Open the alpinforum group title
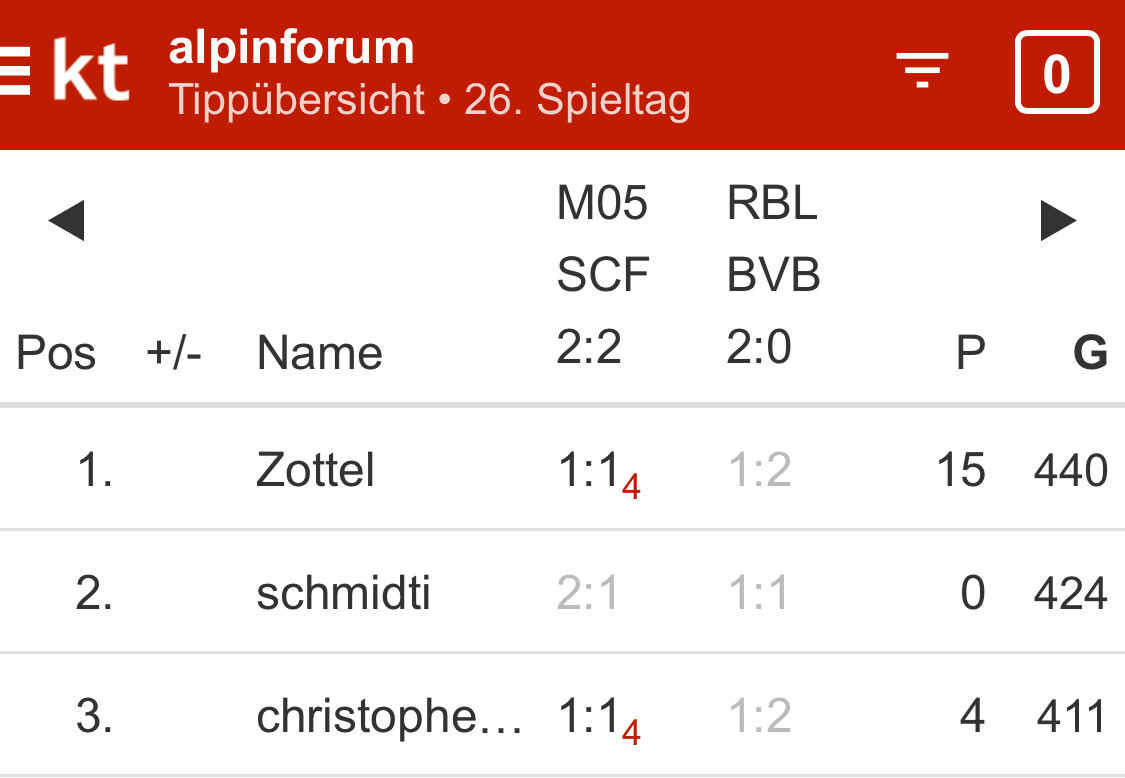This screenshot has height=778, width=1125. pos(291,47)
